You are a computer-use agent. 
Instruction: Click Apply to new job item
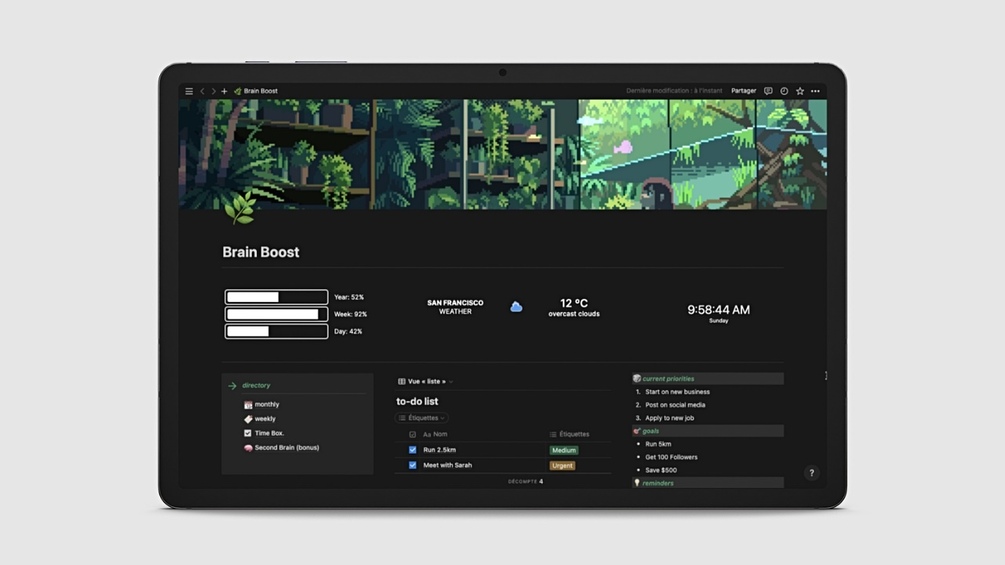pyautogui.click(x=669, y=418)
